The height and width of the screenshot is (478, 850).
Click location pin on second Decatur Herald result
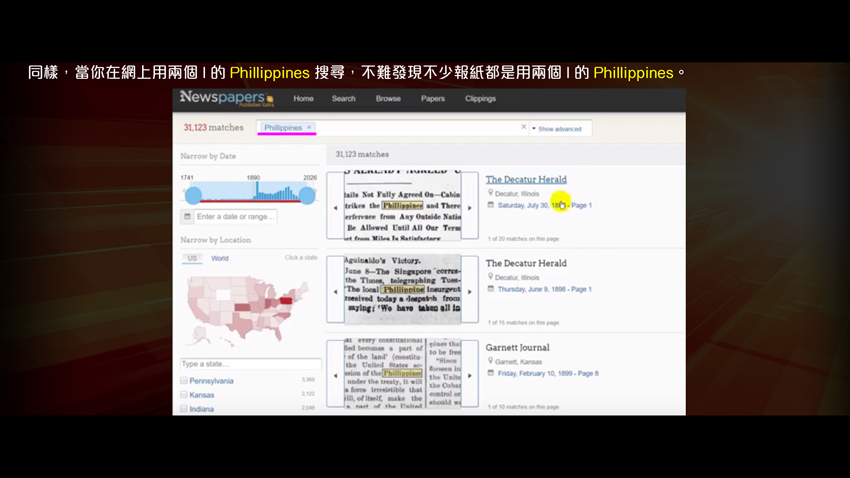pos(491,276)
